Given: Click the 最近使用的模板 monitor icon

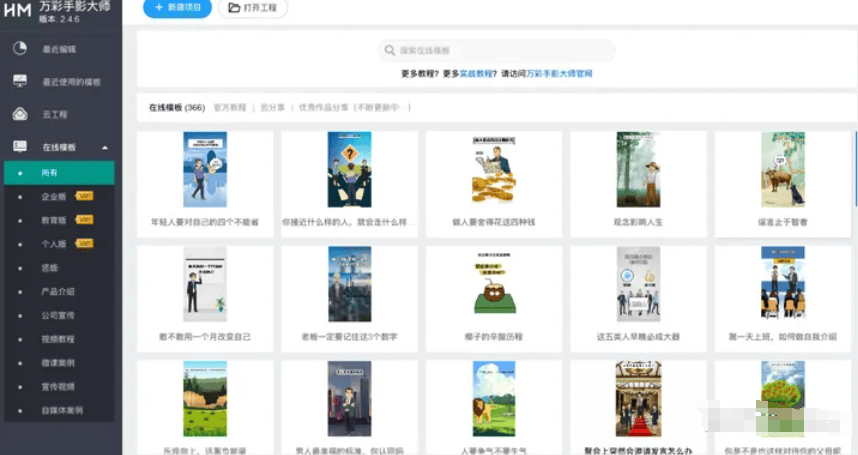Looking at the screenshot, I should (19, 81).
